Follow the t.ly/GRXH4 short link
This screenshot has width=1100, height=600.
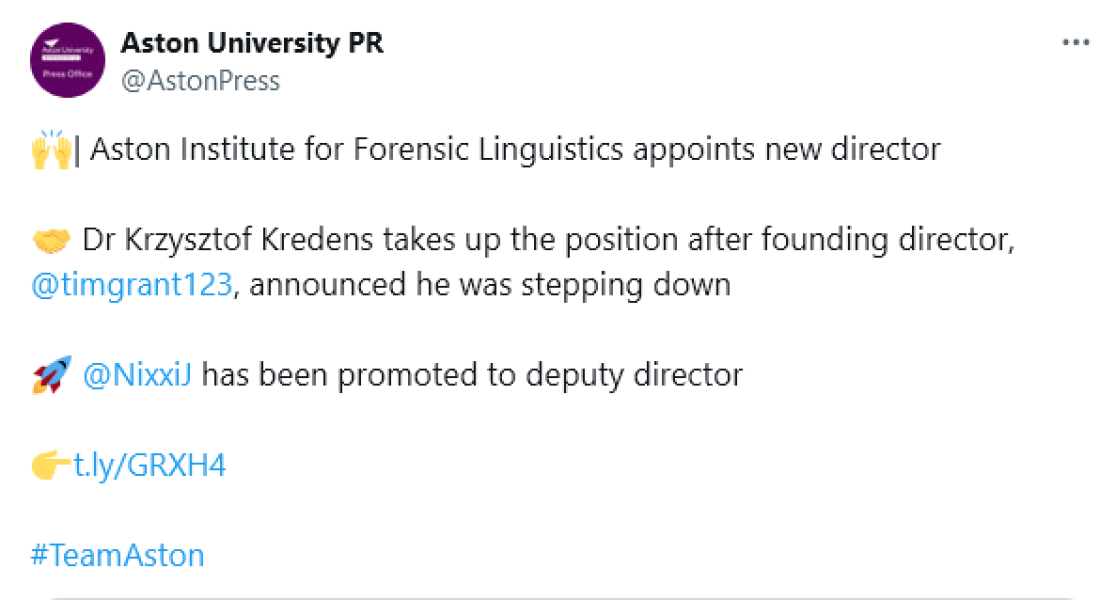coord(150,465)
